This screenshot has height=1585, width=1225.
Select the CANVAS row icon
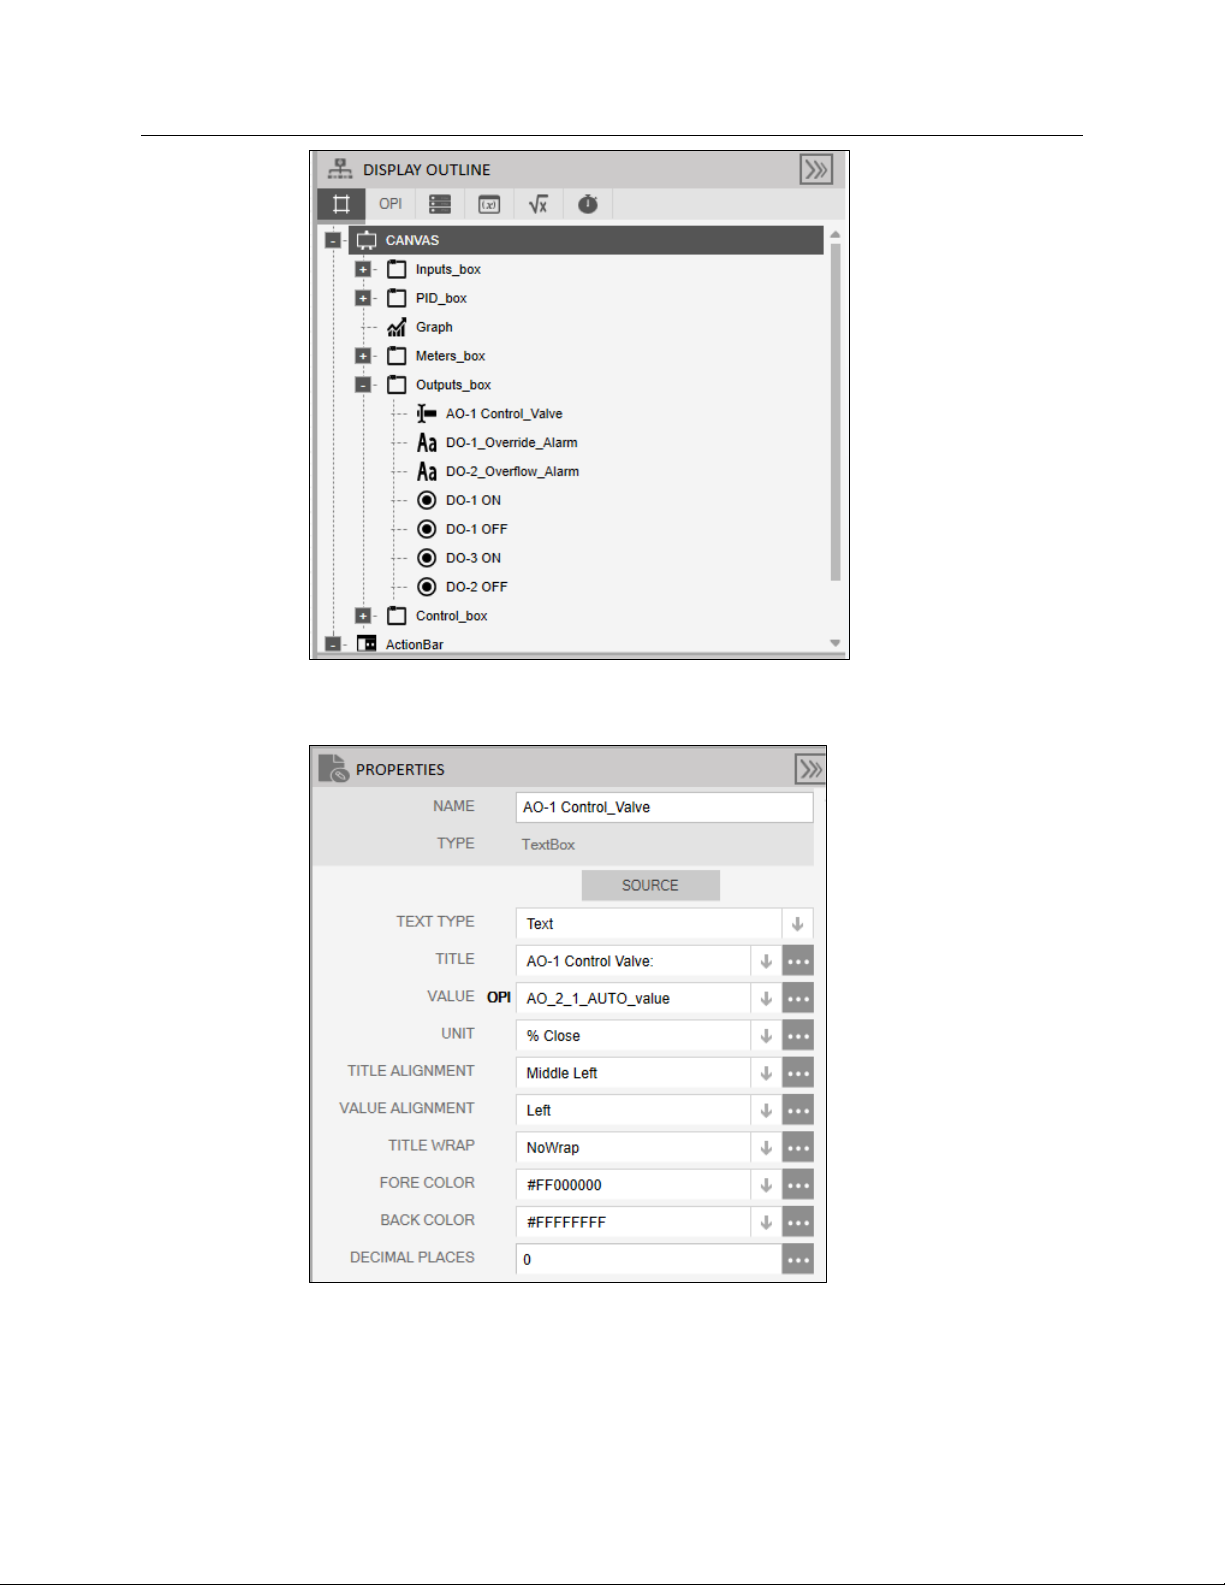coord(367,240)
